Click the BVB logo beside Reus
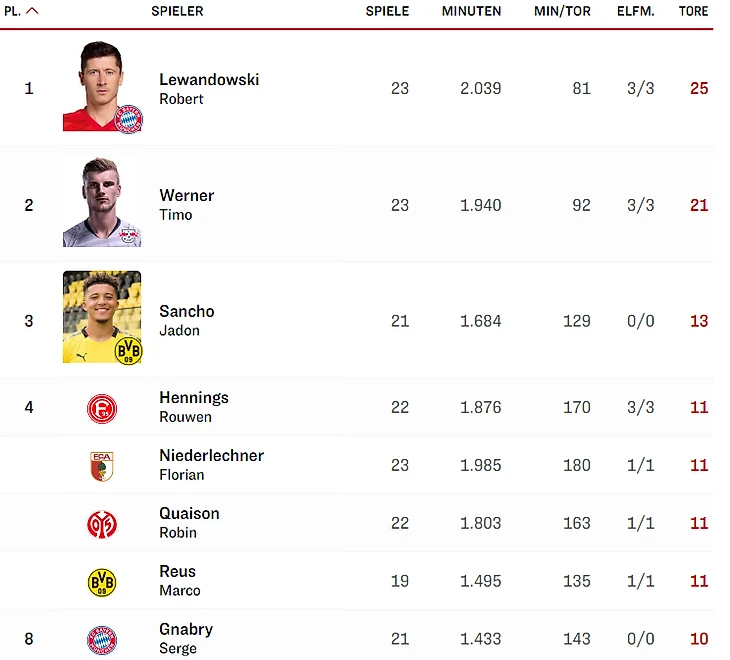Viewport: 730px width, 660px height. (x=102, y=582)
